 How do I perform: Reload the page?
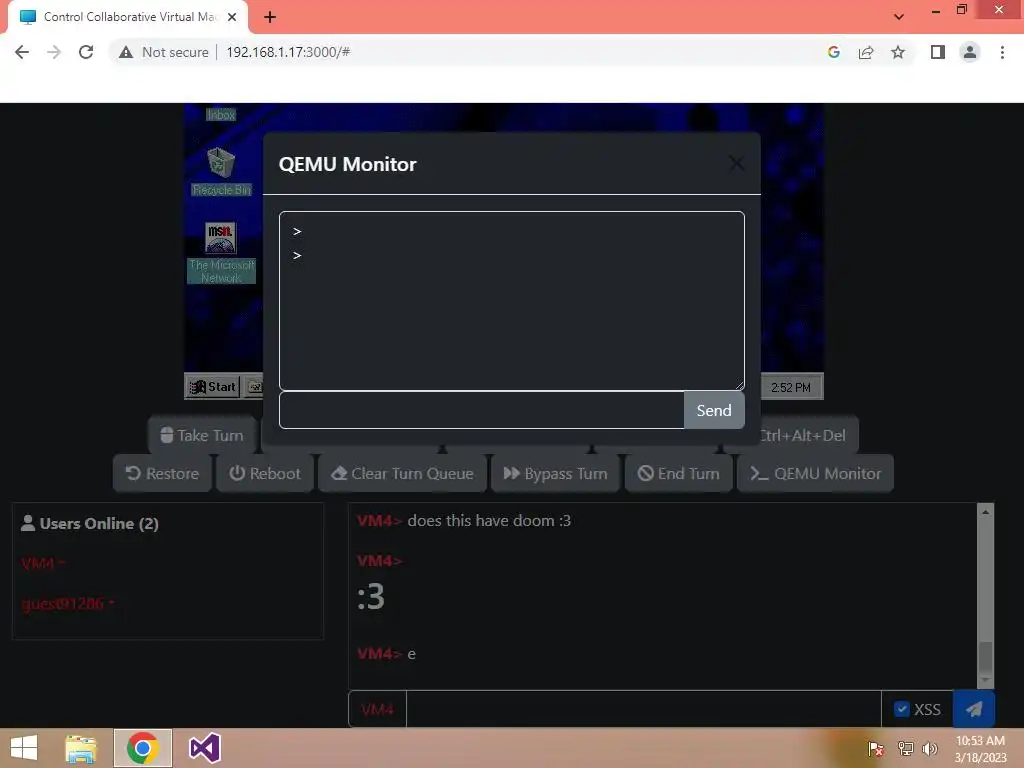pos(86,52)
